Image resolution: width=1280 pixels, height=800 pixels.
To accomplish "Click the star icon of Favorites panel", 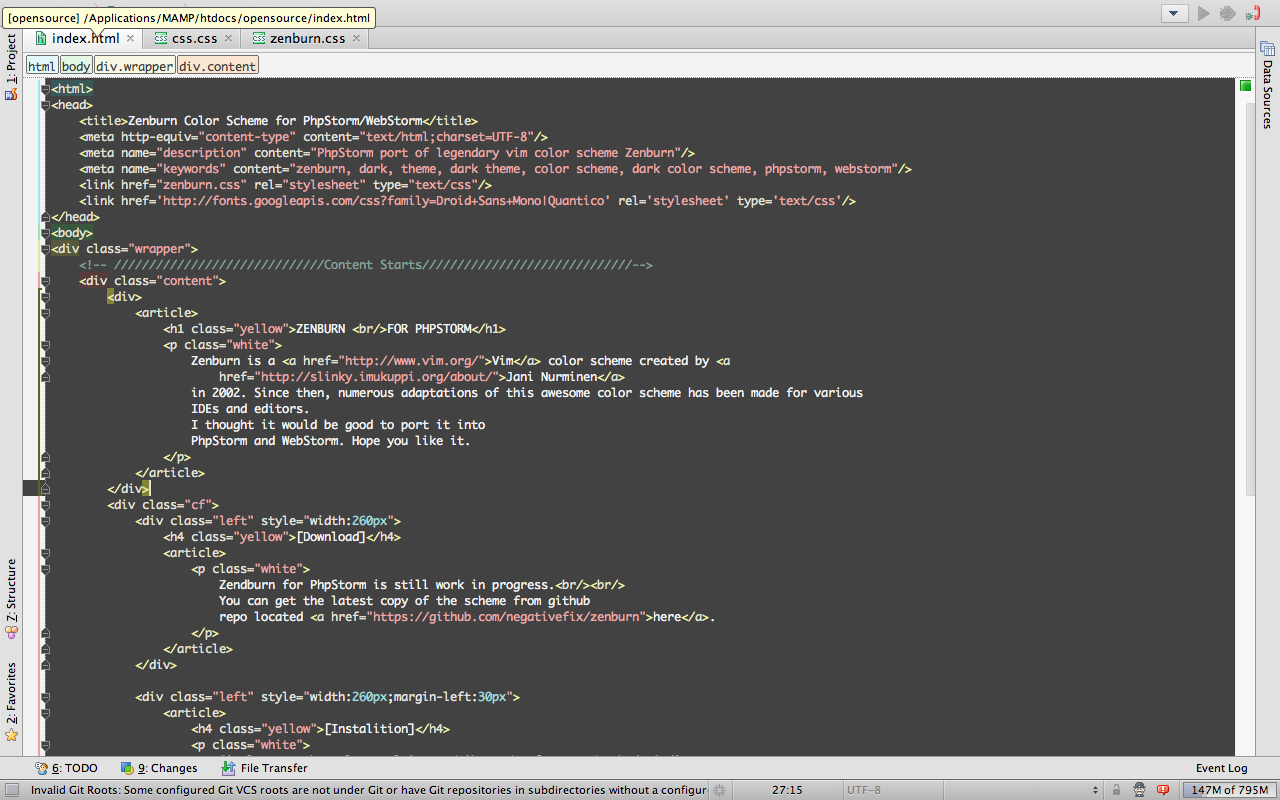I will tap(11, 735).
